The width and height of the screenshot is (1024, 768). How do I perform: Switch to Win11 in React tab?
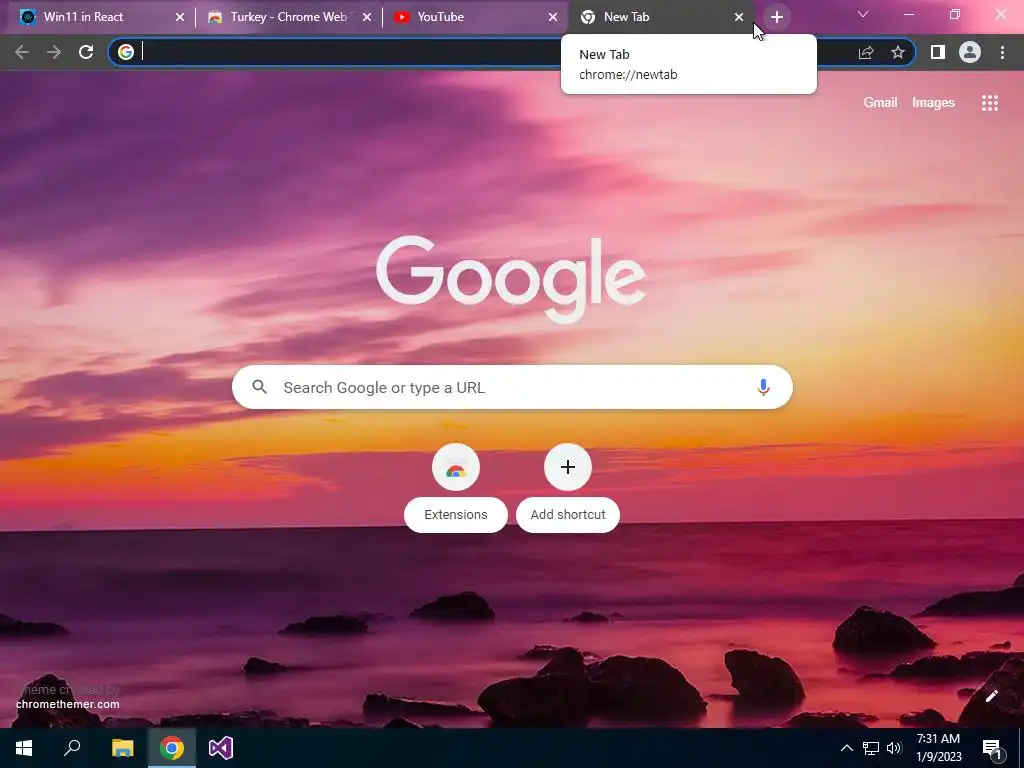coord(101,17)
